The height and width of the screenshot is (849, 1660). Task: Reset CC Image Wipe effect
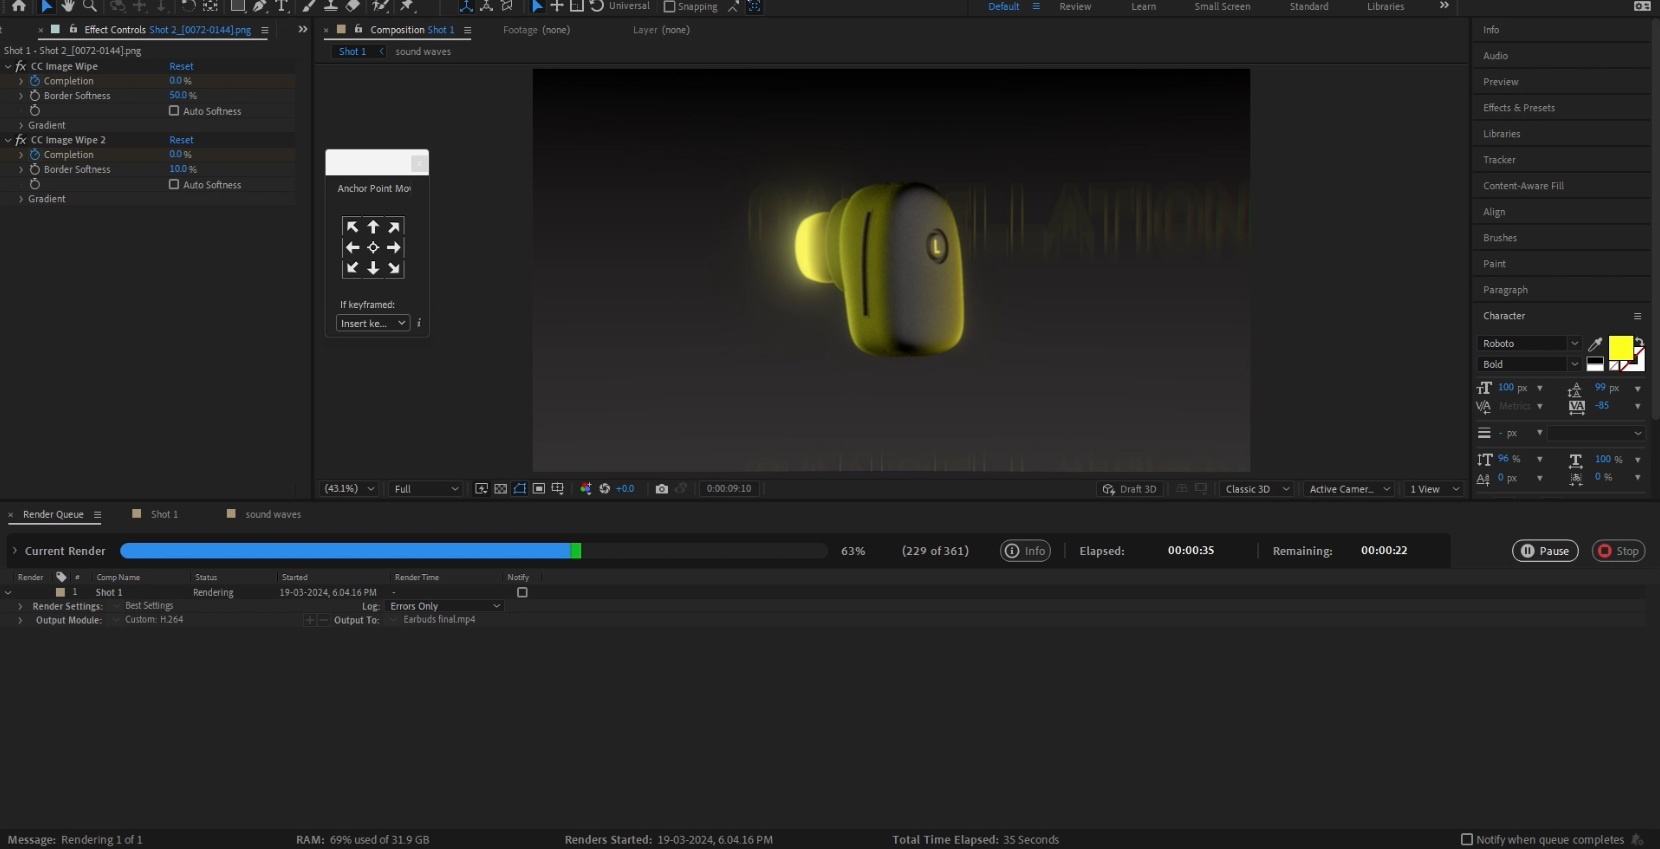coord(181,67)
